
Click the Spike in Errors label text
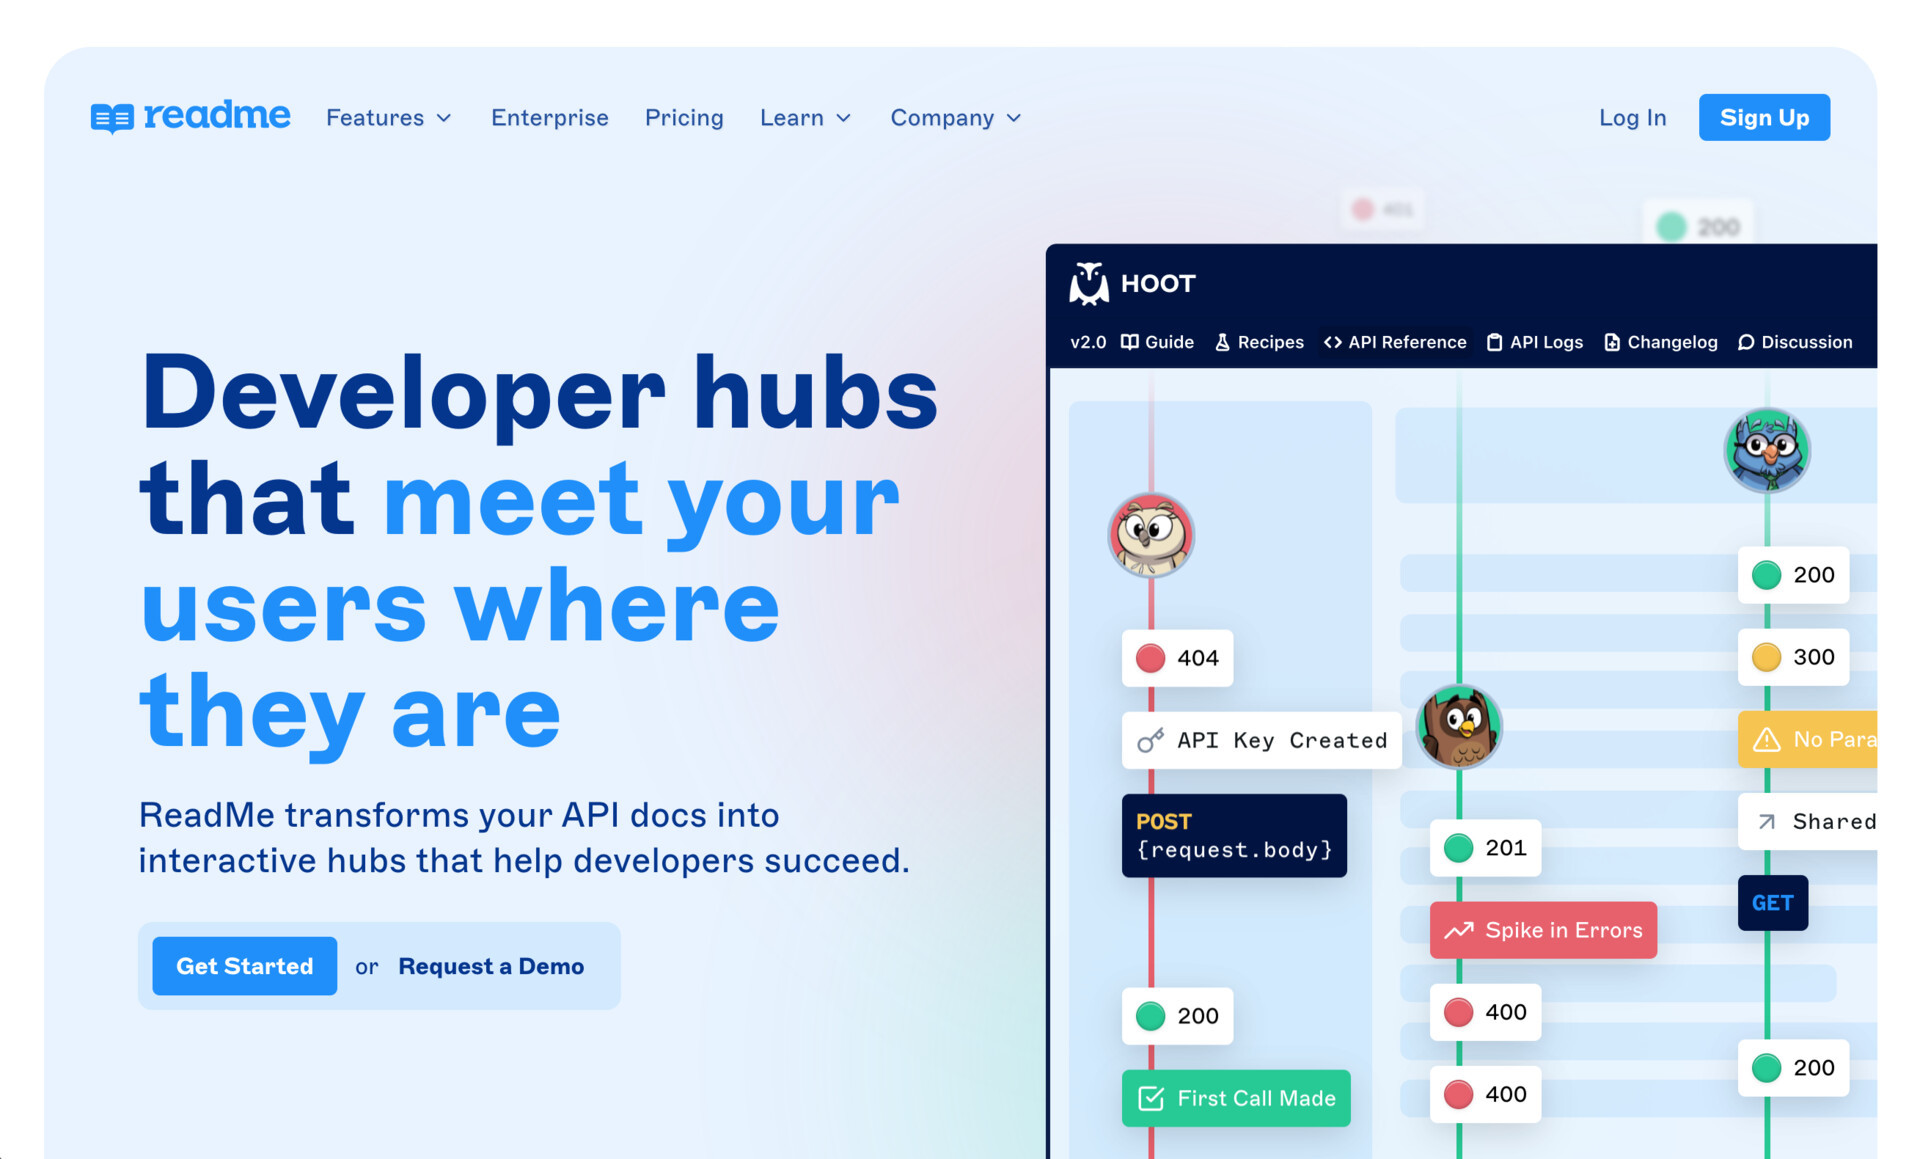coord(1564,930)
